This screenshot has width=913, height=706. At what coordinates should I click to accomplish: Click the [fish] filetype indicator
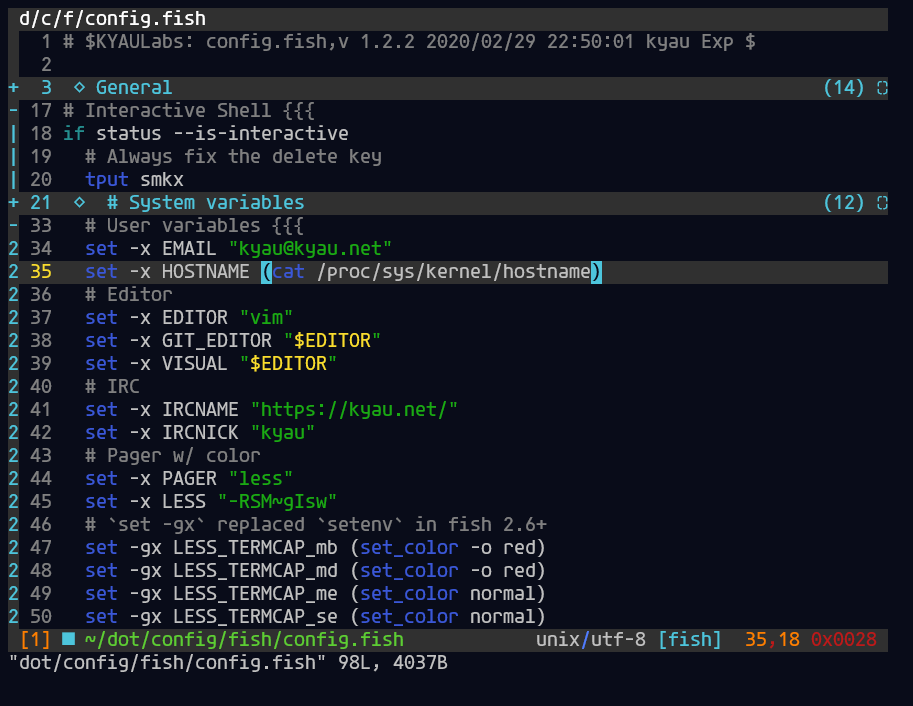pos(689,640)
